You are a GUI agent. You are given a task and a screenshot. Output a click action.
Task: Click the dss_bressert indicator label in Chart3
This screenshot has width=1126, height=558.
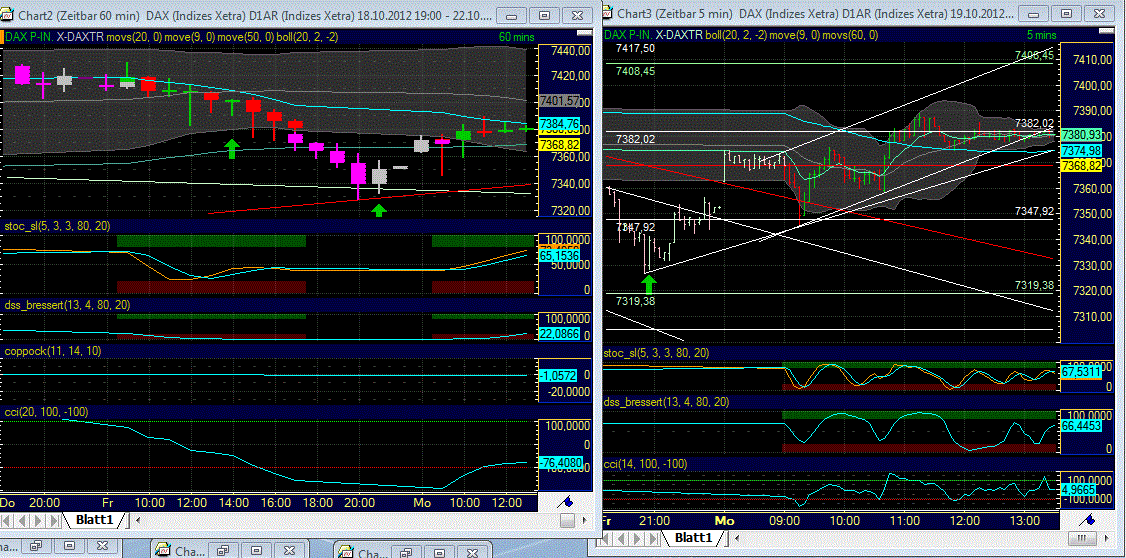coord(666,402)
